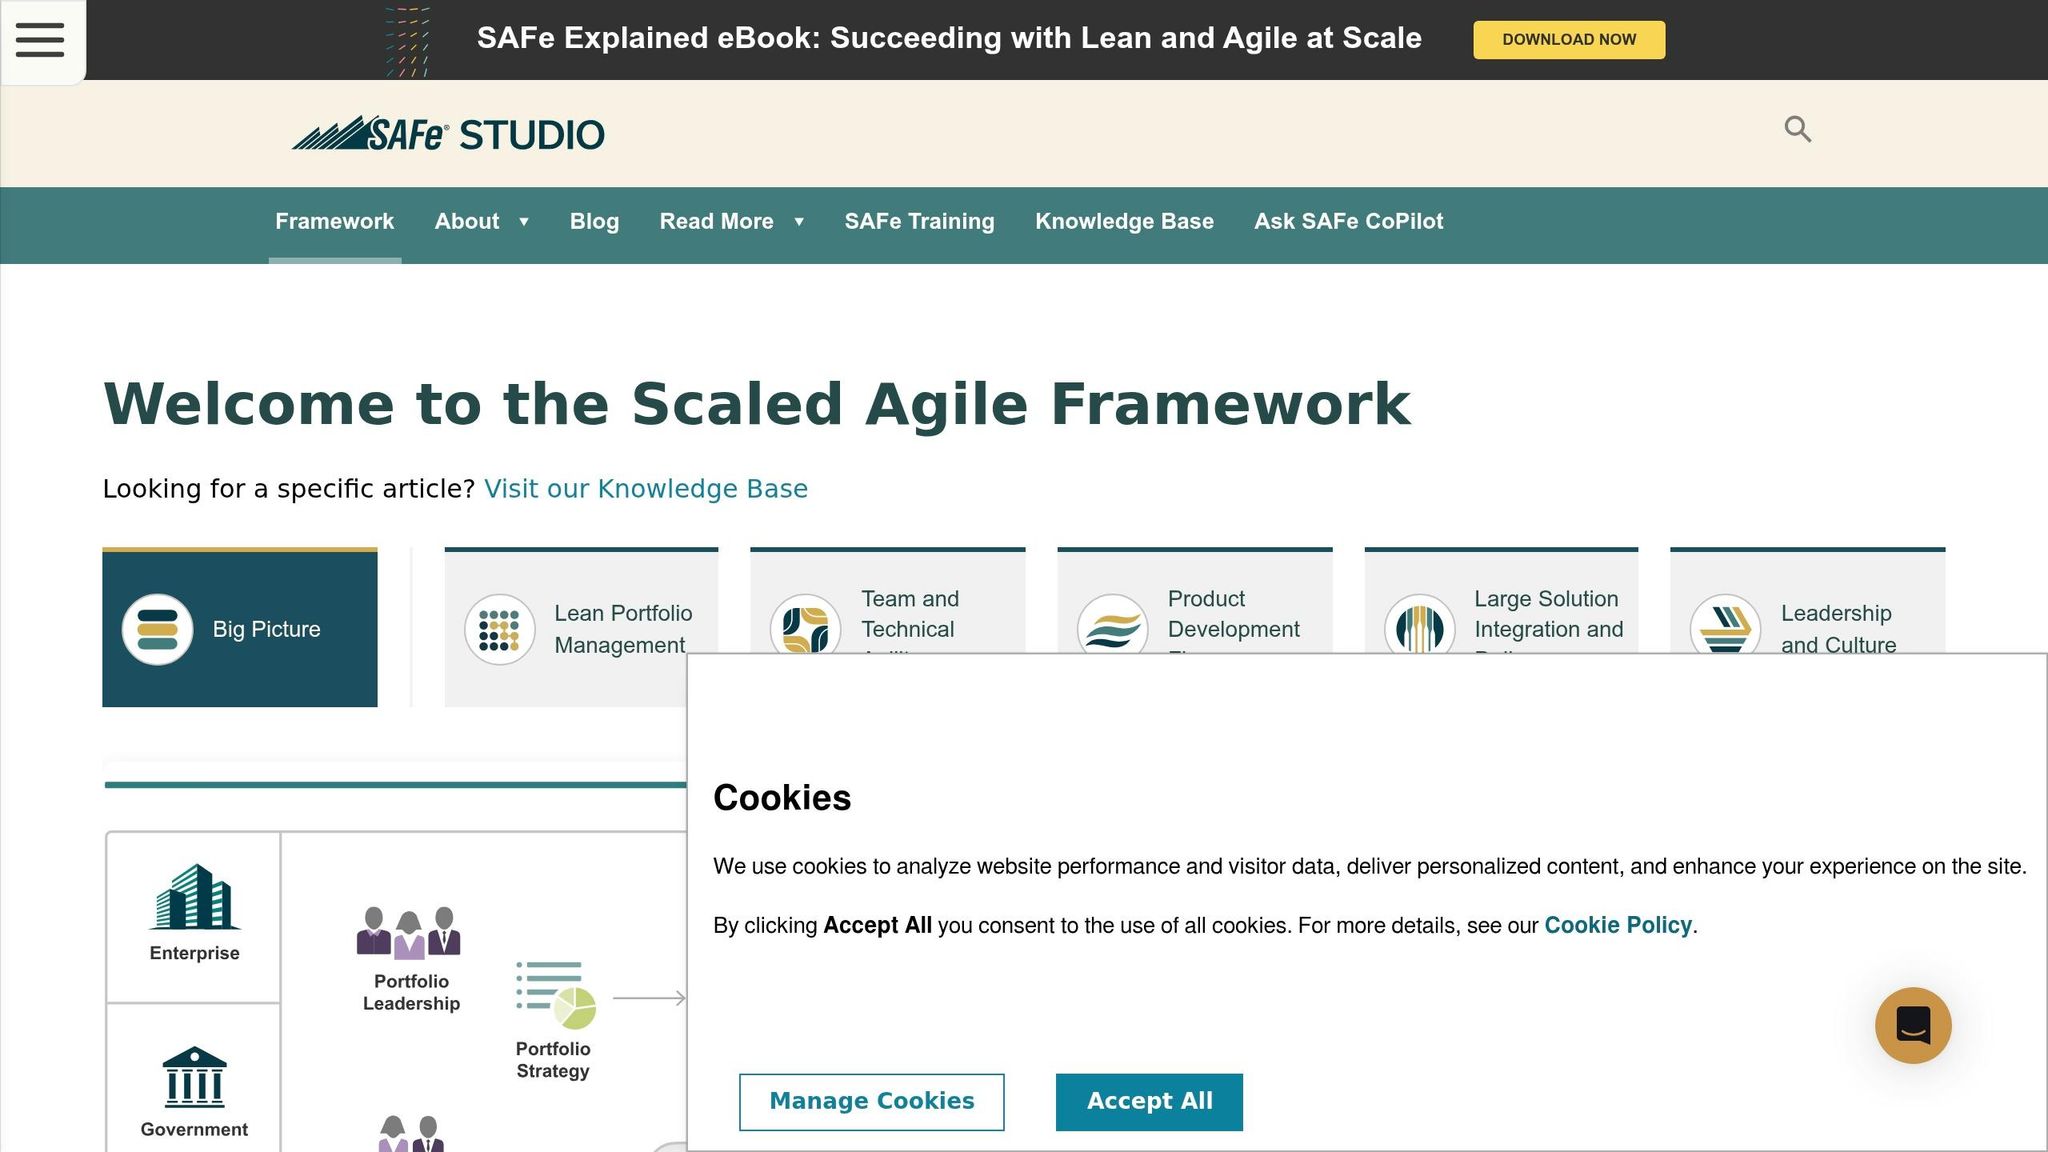Follow the Visit our Knowledge Base link
The image size is (2048, 1152).
coord(645,489)
